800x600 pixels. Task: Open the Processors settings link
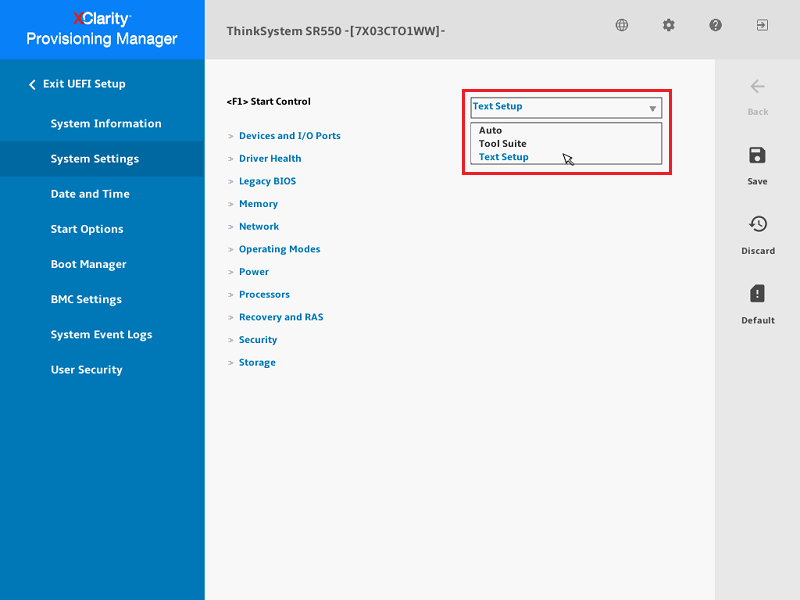click(264, 295)
